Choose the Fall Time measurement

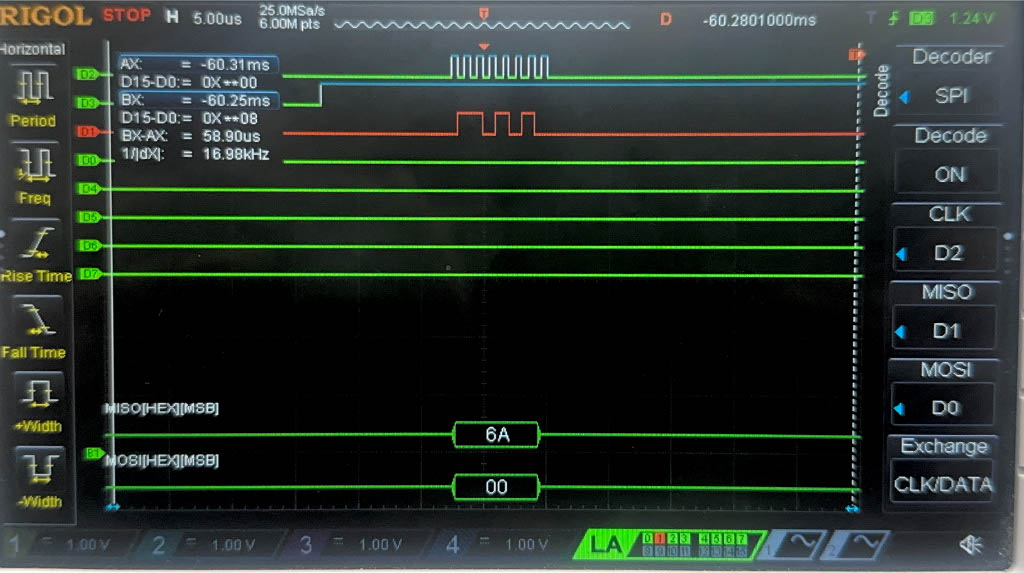click(x=33, y=326)
